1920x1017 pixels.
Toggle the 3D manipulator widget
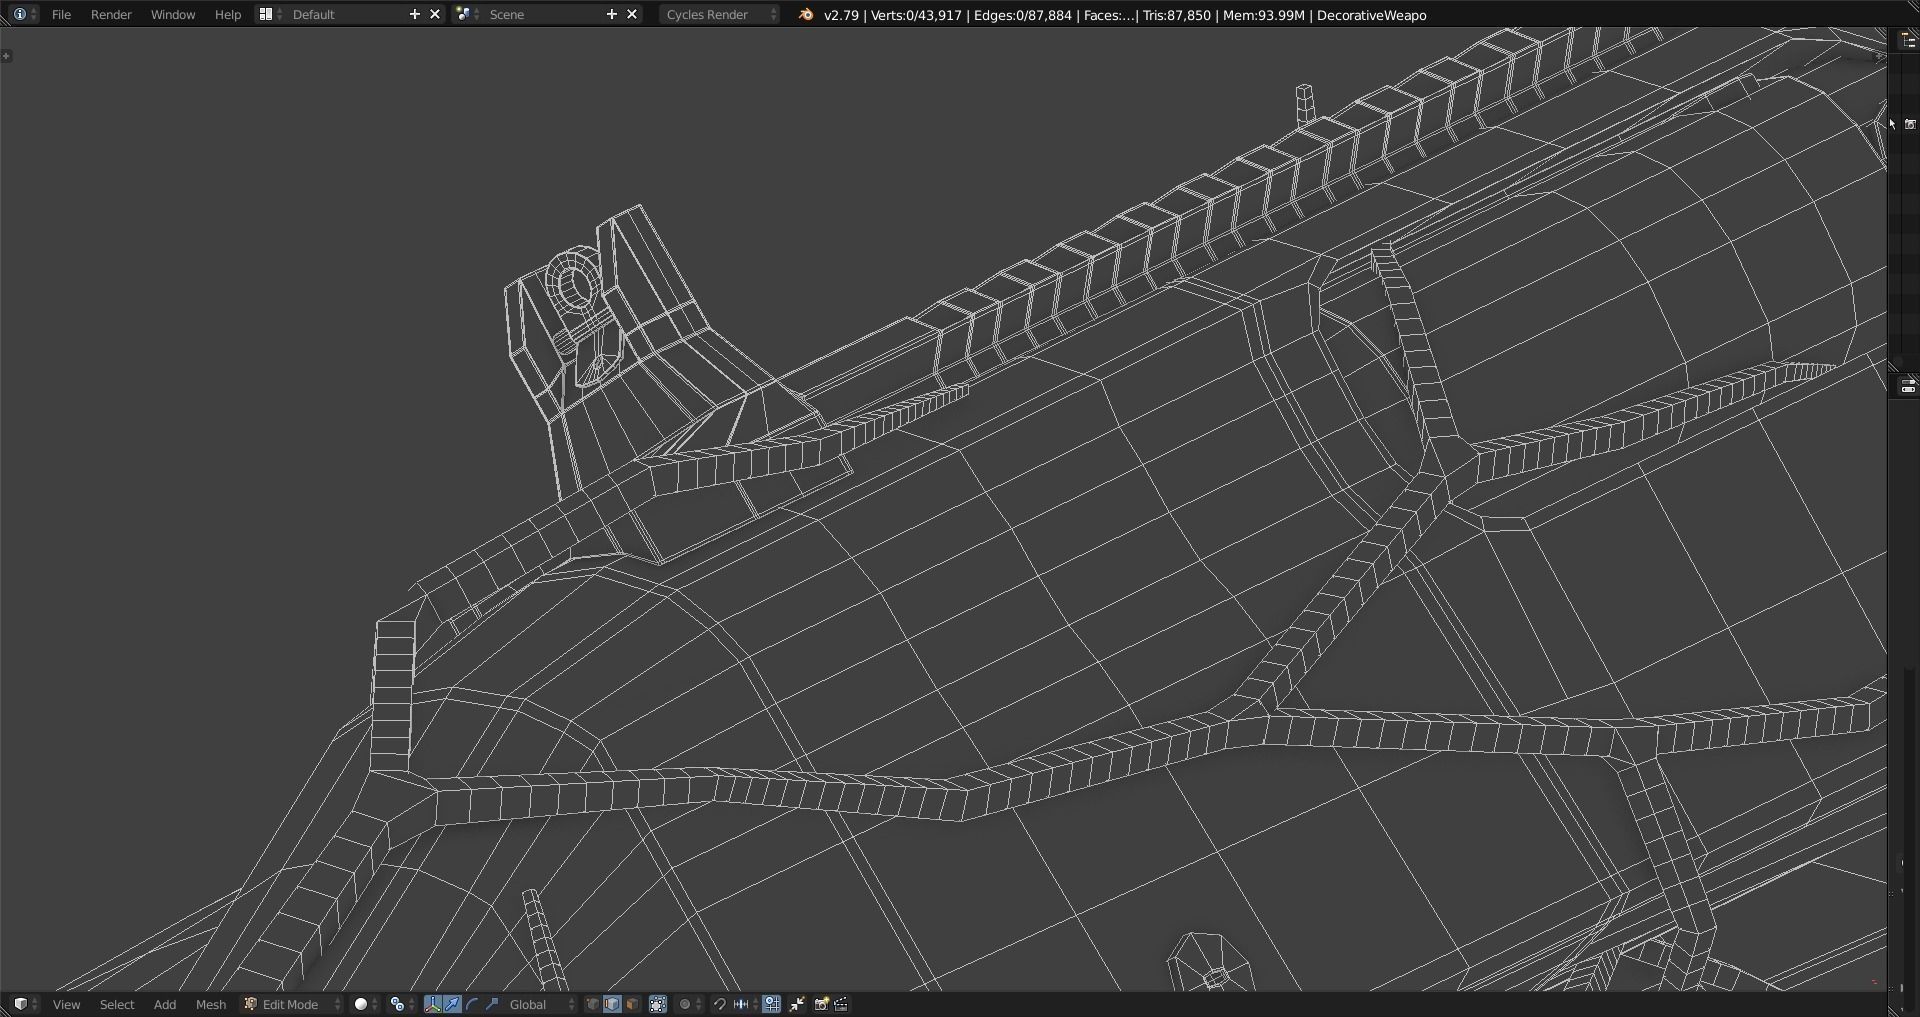tap(432, 1004)
